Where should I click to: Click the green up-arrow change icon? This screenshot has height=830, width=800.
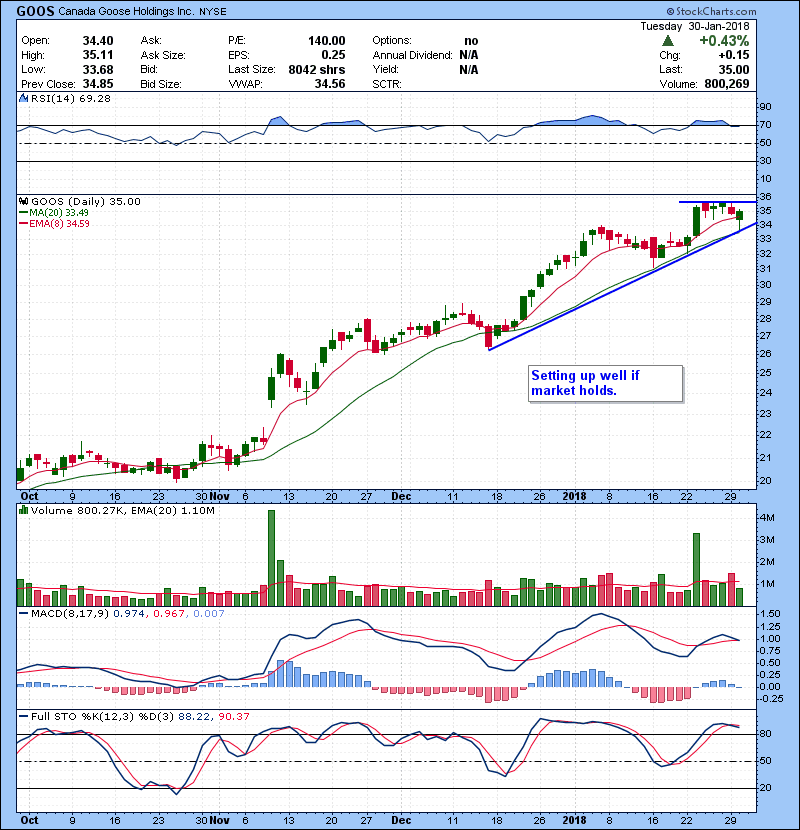(668, 40)
